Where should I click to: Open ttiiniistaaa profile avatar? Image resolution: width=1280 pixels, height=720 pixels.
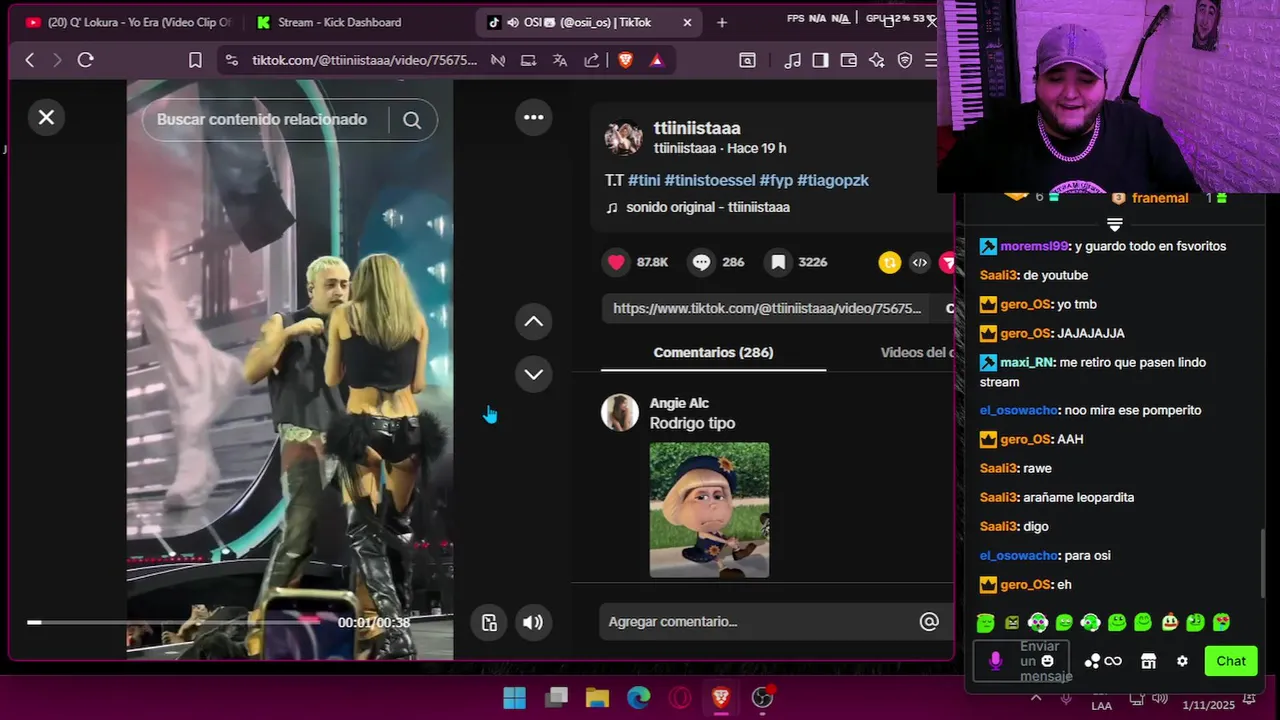tap(623, 138)
